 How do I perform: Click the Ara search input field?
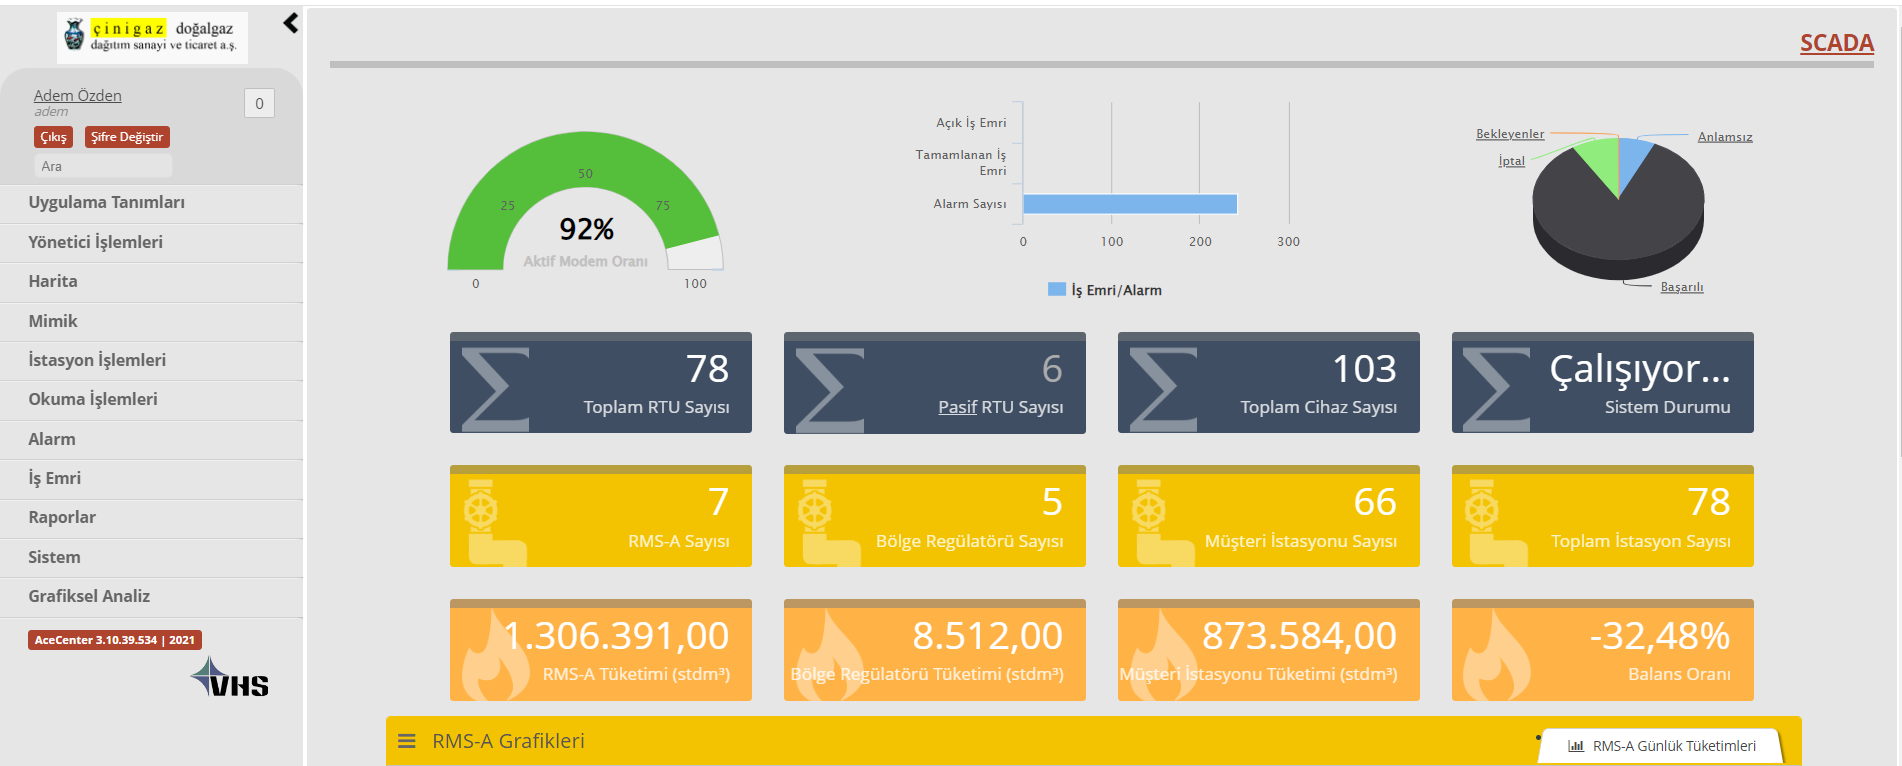[x=103, y=166]
